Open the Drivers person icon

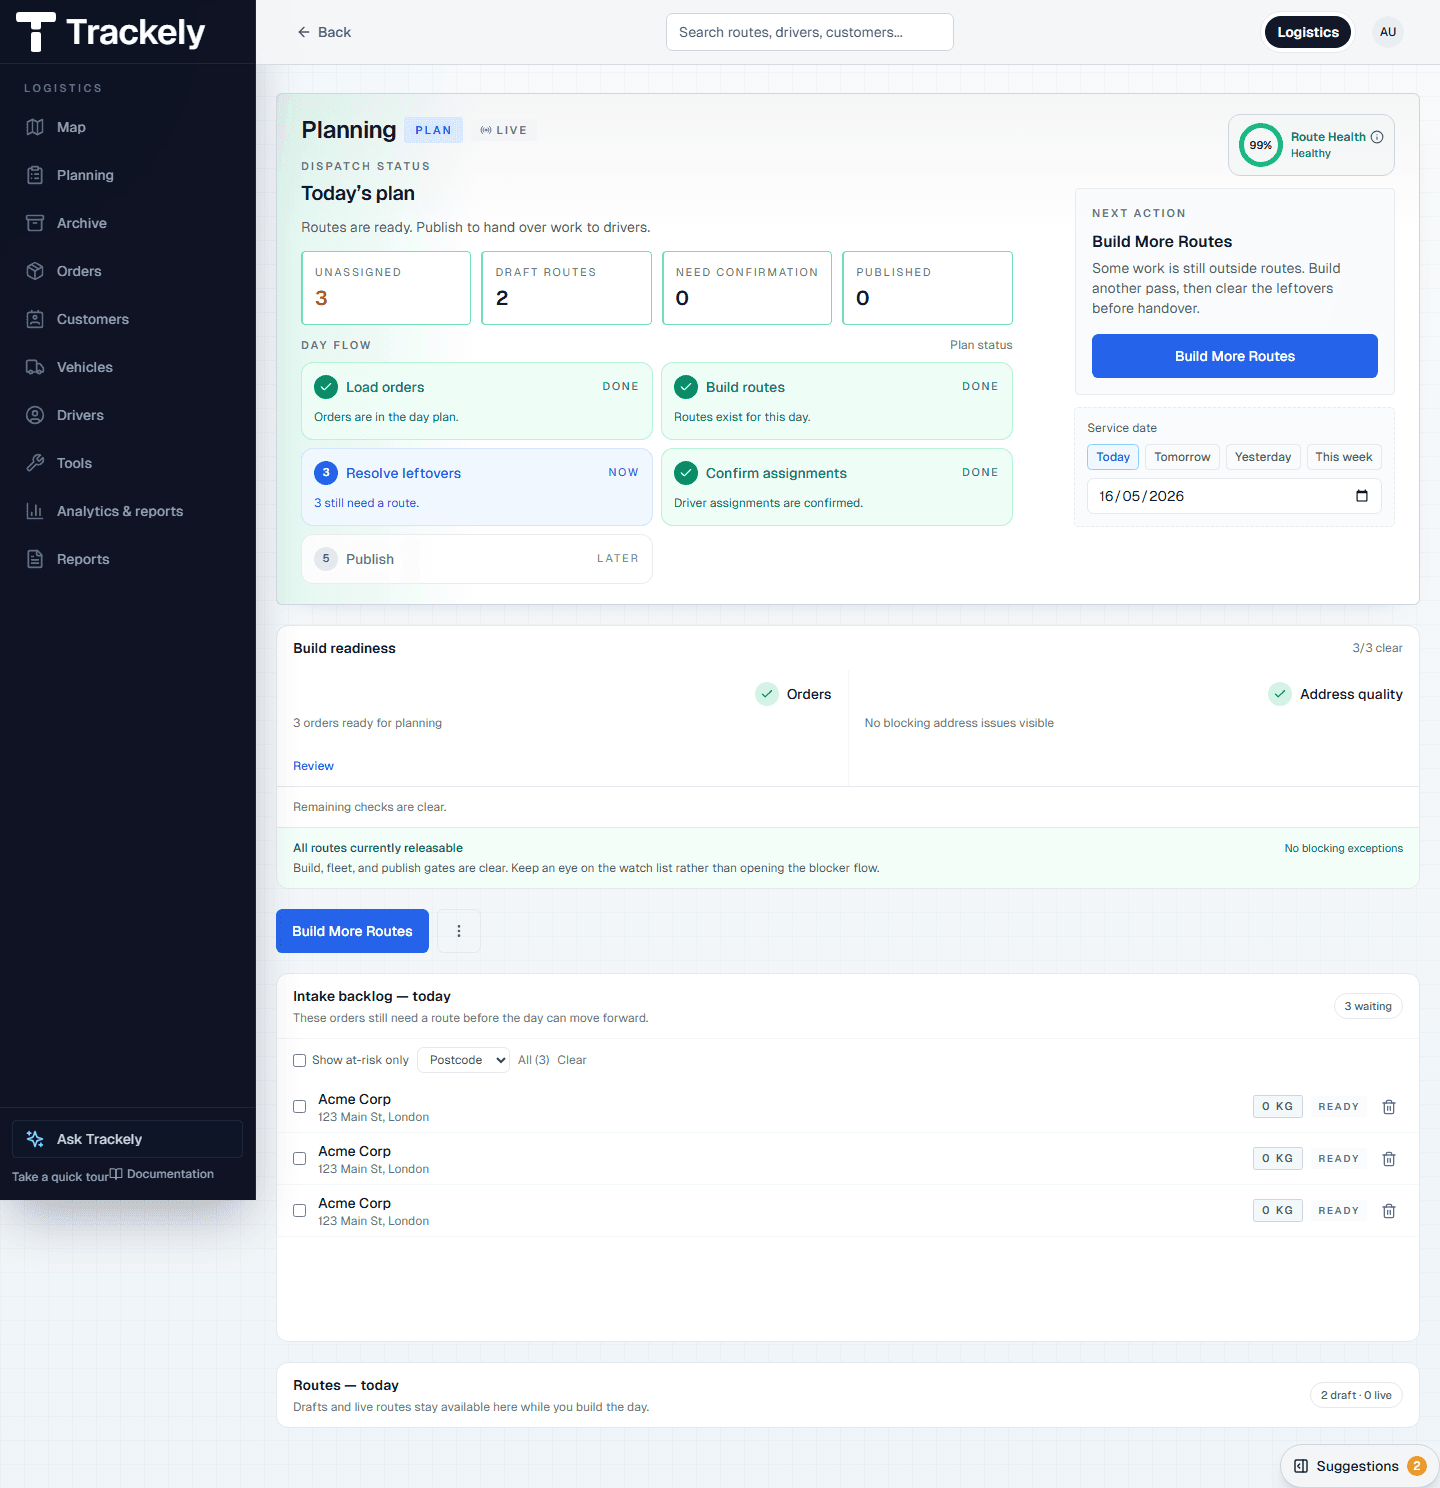(x=35, y=415)
